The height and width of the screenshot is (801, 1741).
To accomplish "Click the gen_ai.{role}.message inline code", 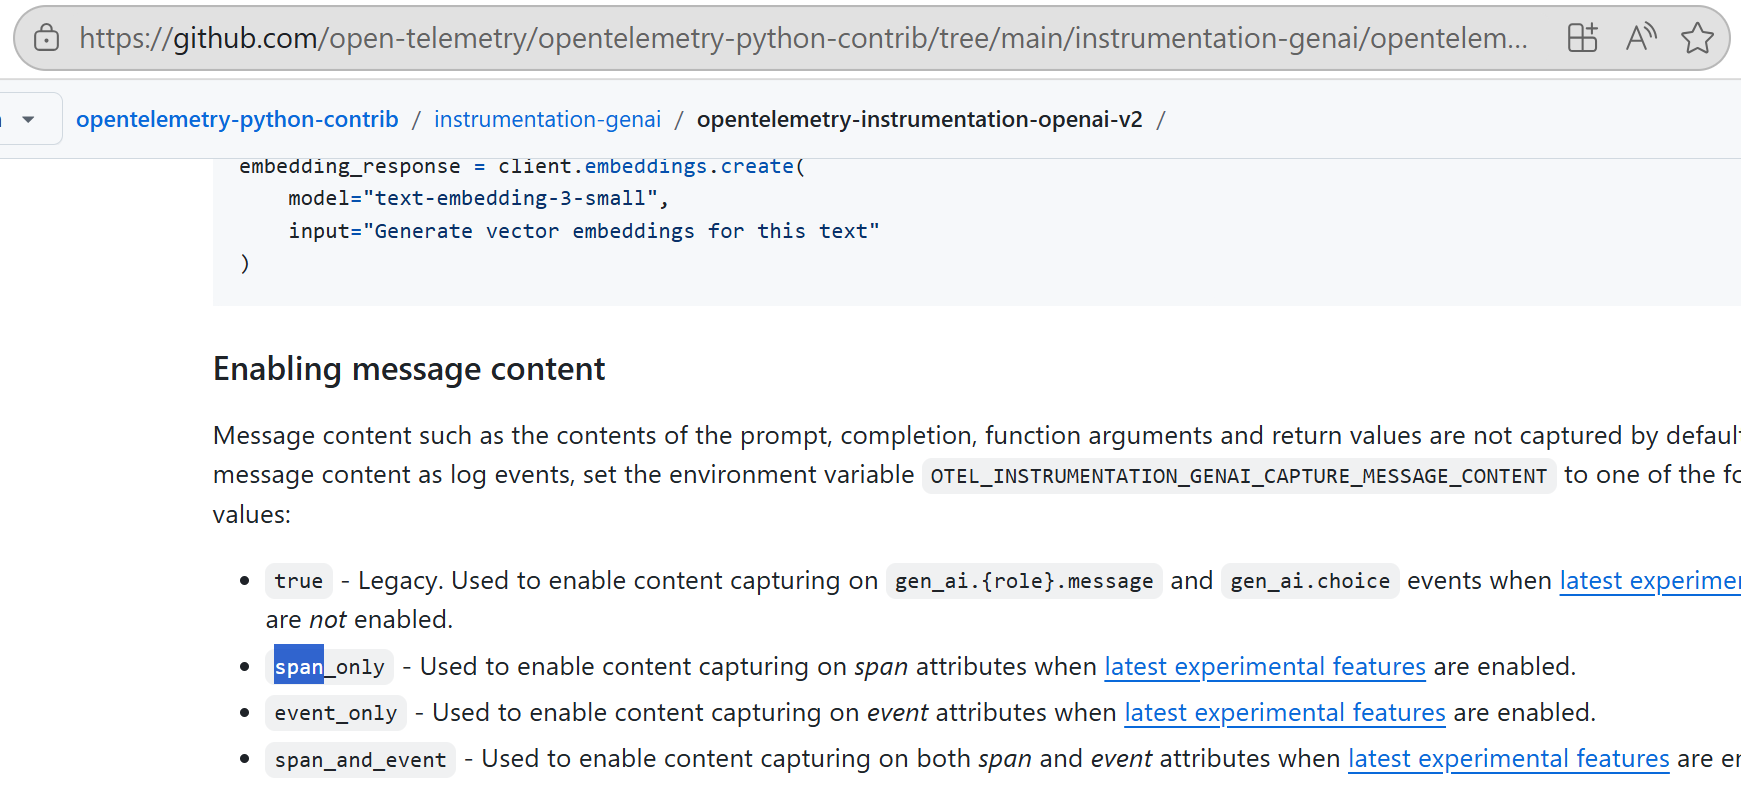I will (1023, 581).
